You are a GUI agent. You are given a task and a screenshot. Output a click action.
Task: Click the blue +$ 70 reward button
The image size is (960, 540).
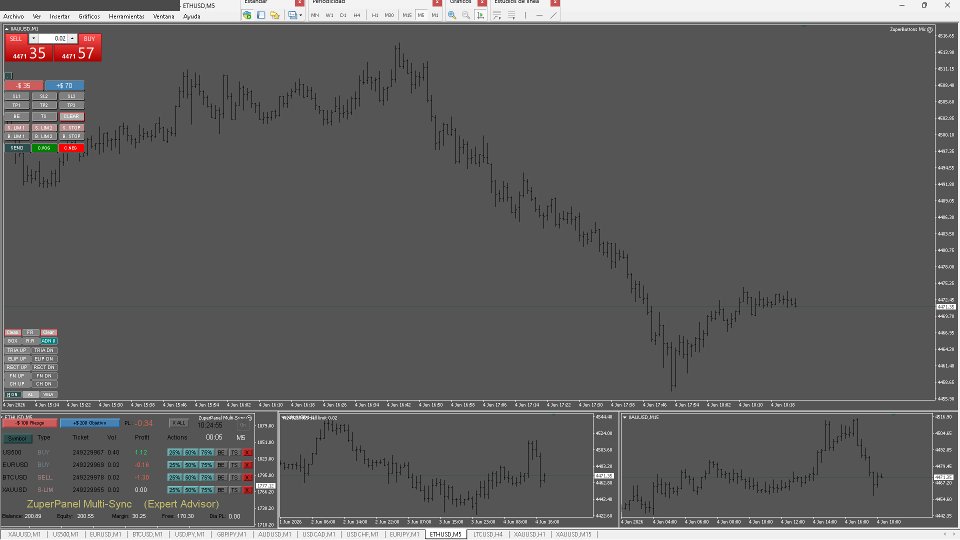pos(64,86)
